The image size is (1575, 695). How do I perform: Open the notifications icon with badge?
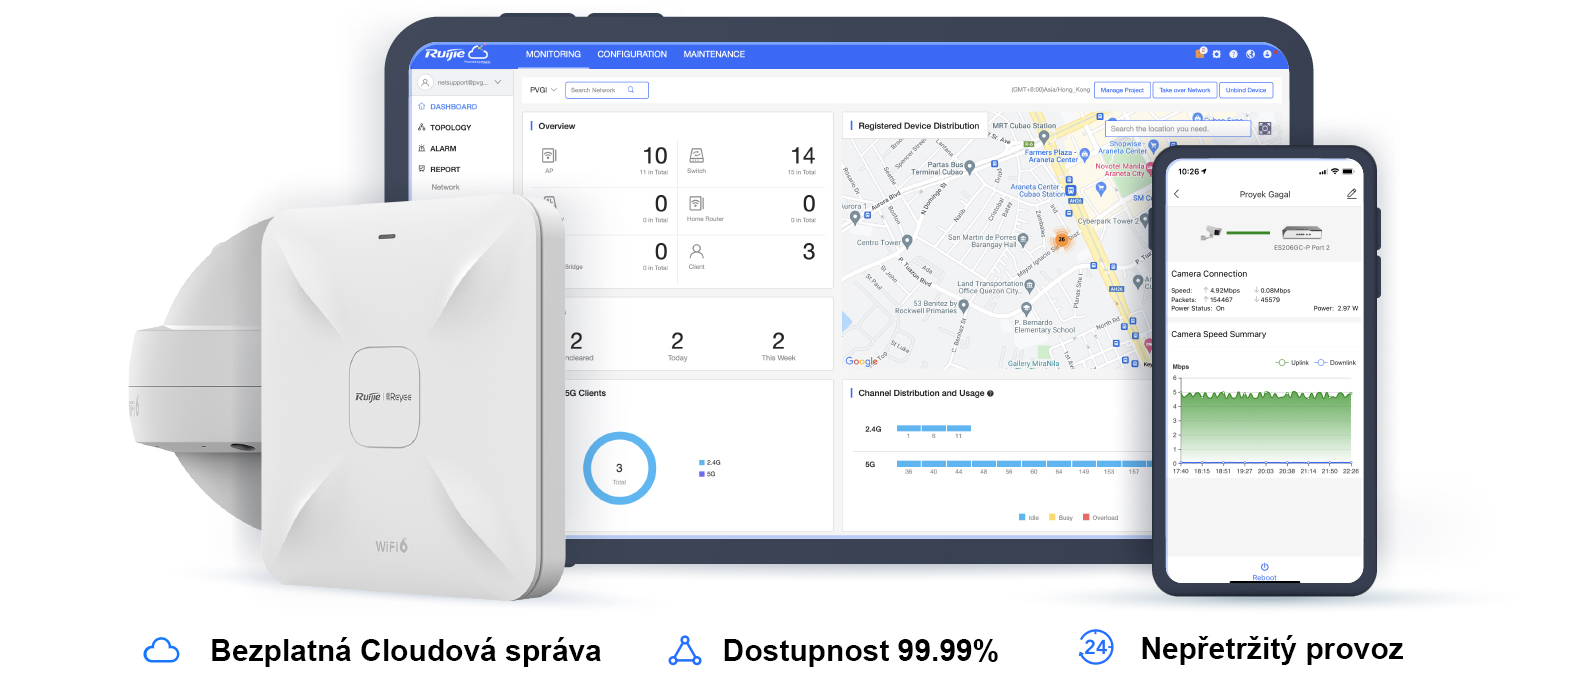tap(1201, 53)
